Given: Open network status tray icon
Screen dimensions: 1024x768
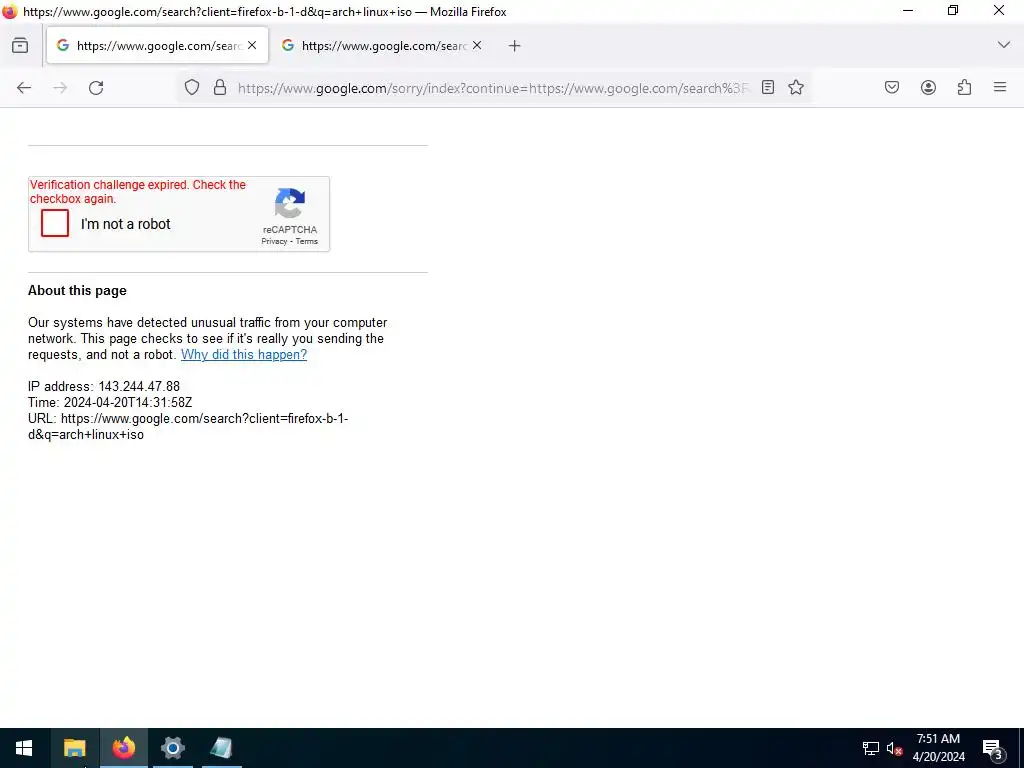Looking at the screenshot, I should tap(871, 748).
